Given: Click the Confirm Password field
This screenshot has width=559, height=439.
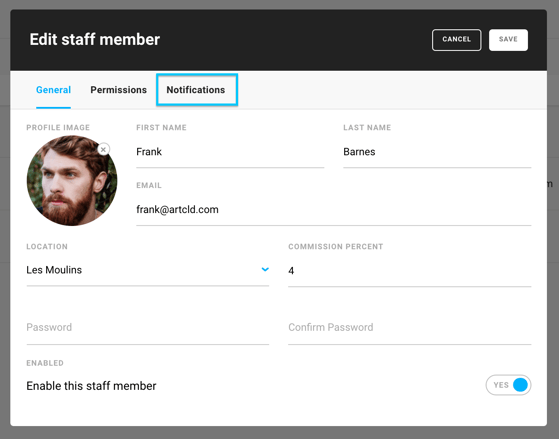Looking at the screenshot, I should click(x=410, y=328).
